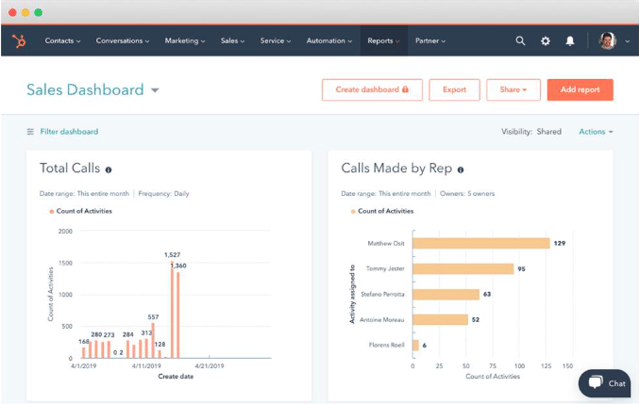Click the 'Frequency: Daily' text
This screenshot has width=639, height=404.
click(164, 194)
